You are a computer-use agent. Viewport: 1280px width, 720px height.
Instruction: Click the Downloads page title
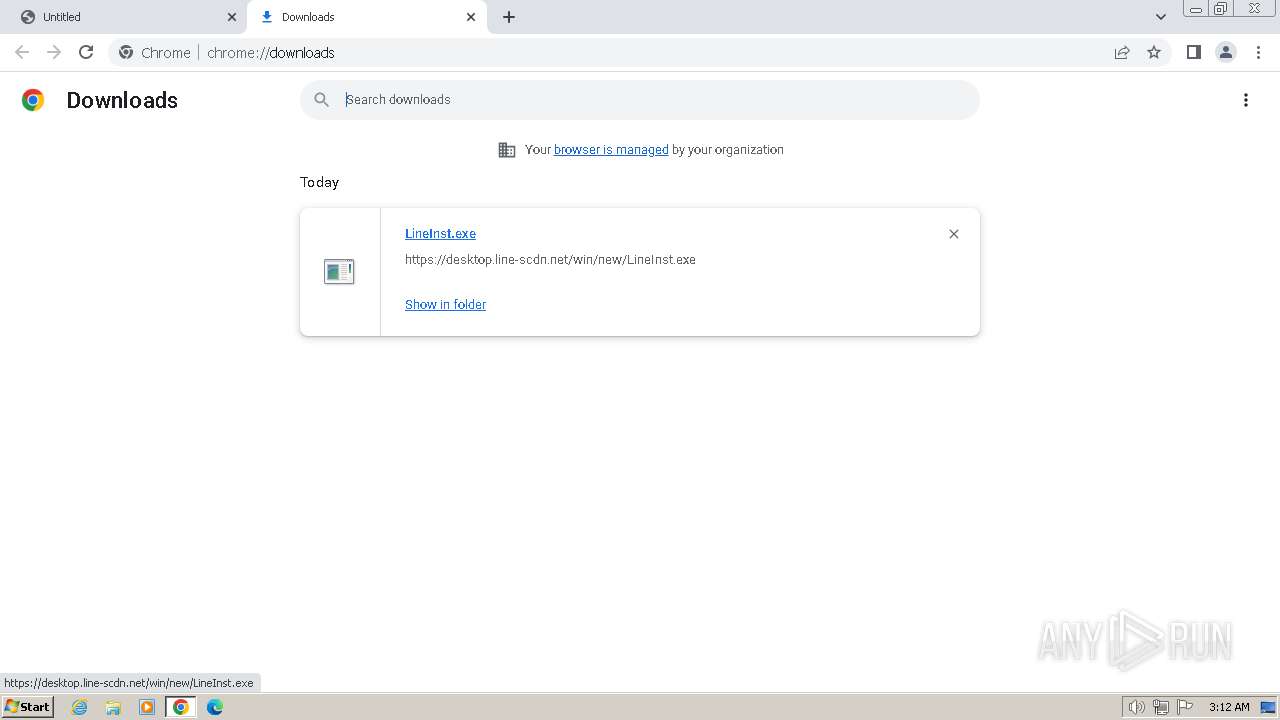pos(122,100)
